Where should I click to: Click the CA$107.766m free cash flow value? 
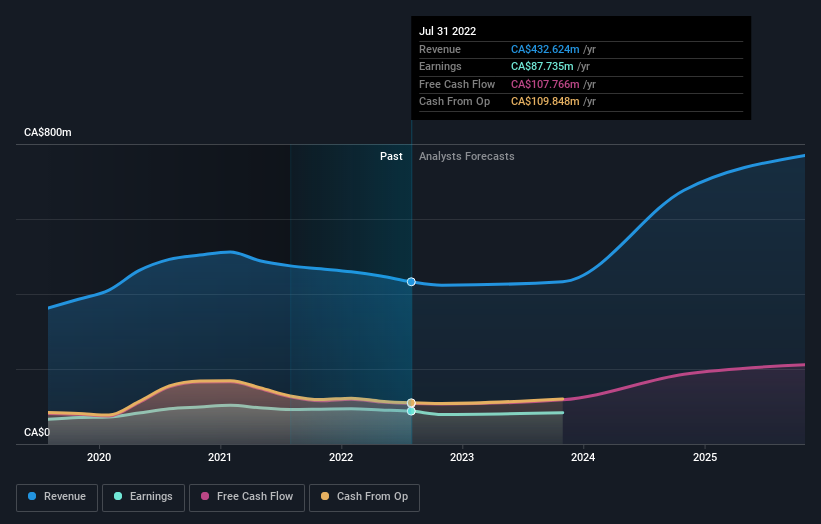click(x=545, y=84)
